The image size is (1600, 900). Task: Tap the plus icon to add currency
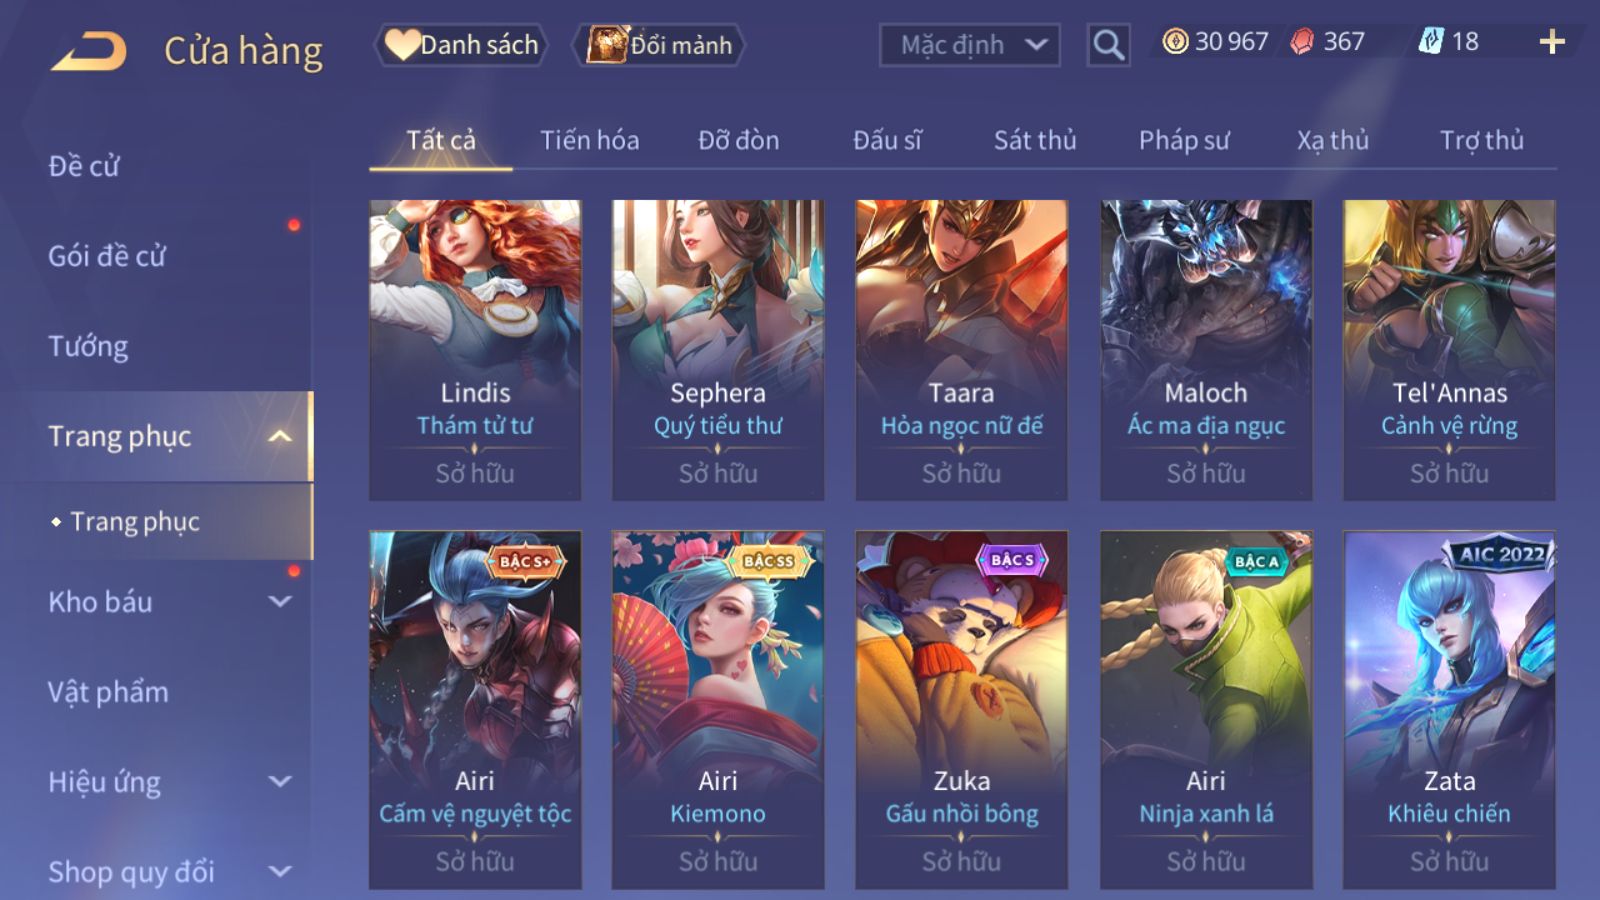tap(1552, 41)
